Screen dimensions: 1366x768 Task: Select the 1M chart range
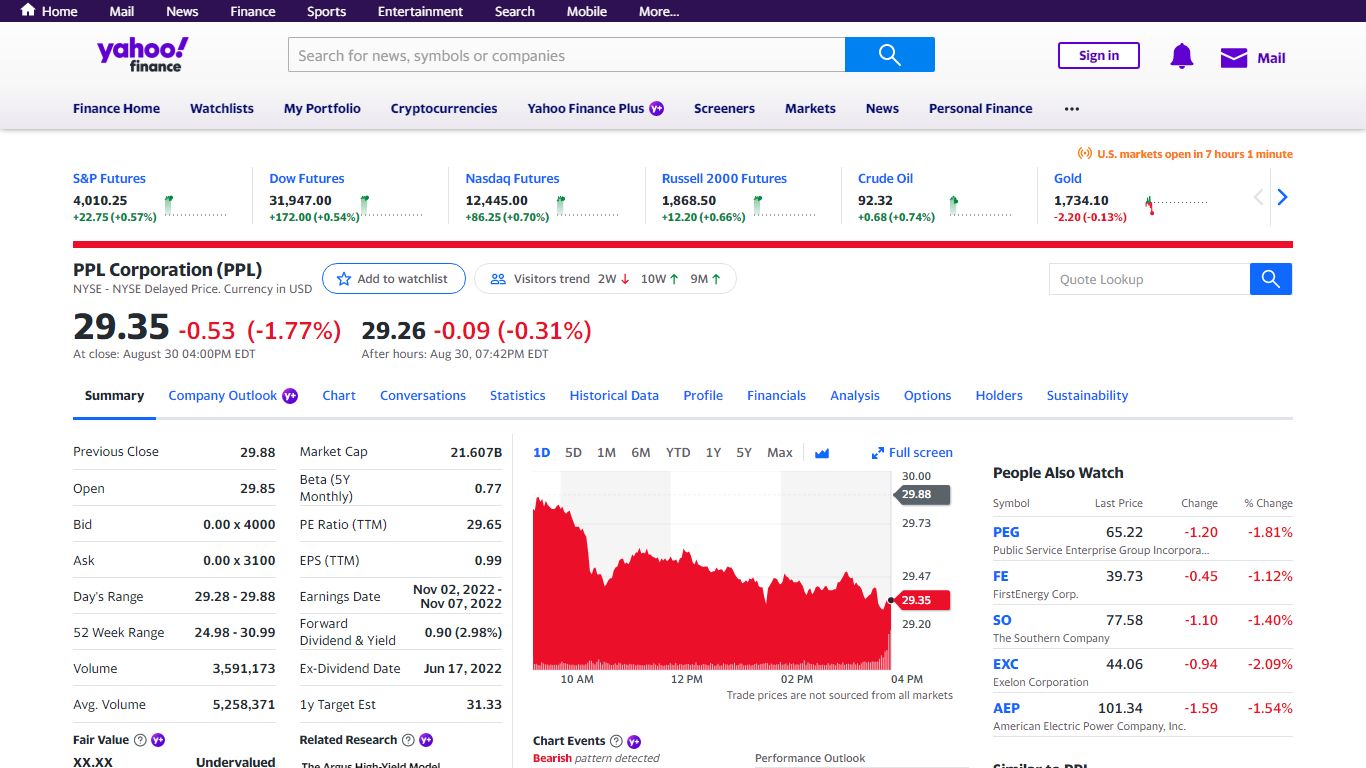[x=606, y=453]
